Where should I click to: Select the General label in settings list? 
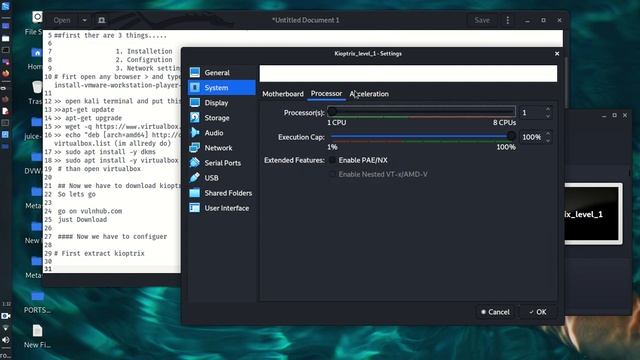click(217, 73)
